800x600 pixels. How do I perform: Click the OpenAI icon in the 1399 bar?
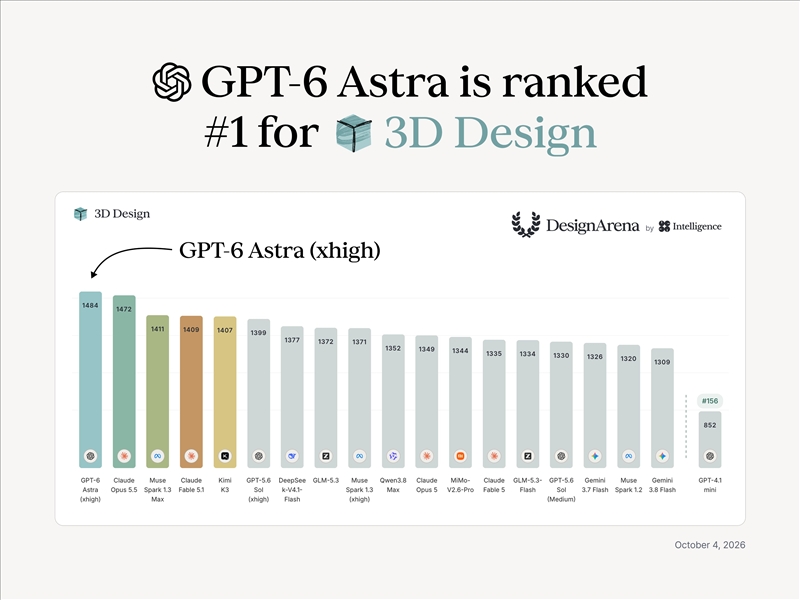click(x=259, y=456)
